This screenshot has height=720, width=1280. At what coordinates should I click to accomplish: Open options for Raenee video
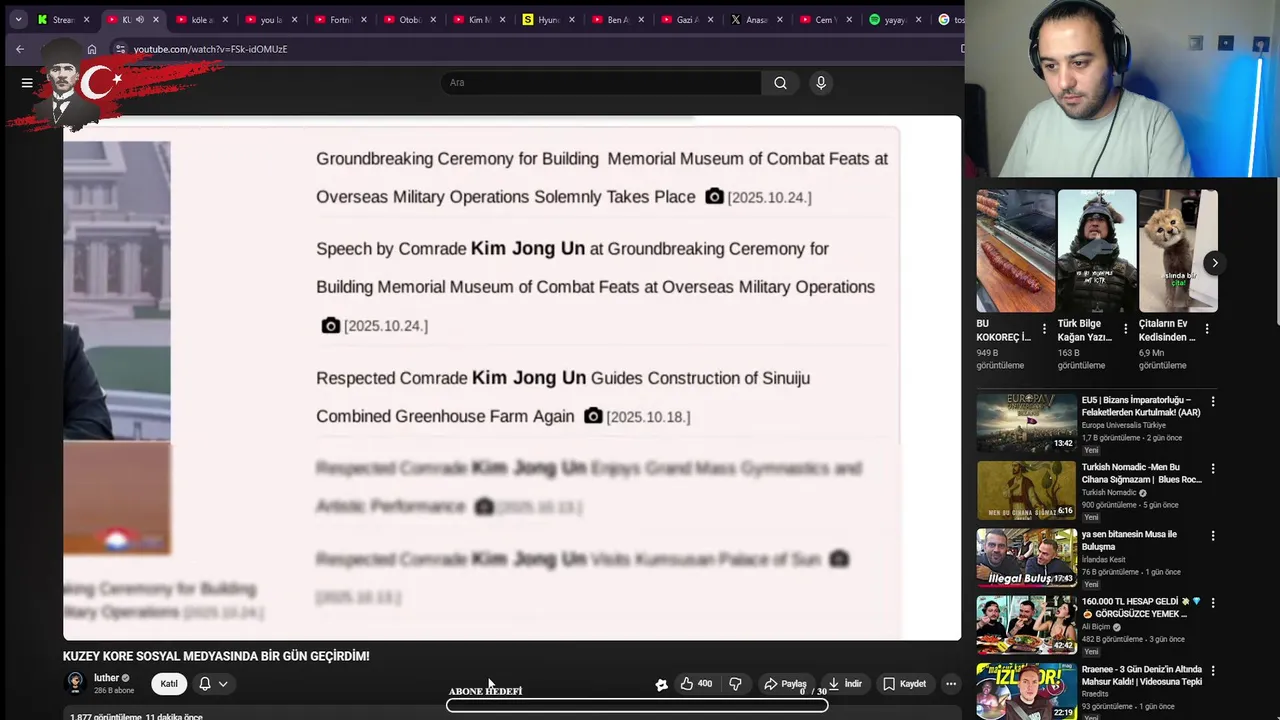click(1213, 670)
